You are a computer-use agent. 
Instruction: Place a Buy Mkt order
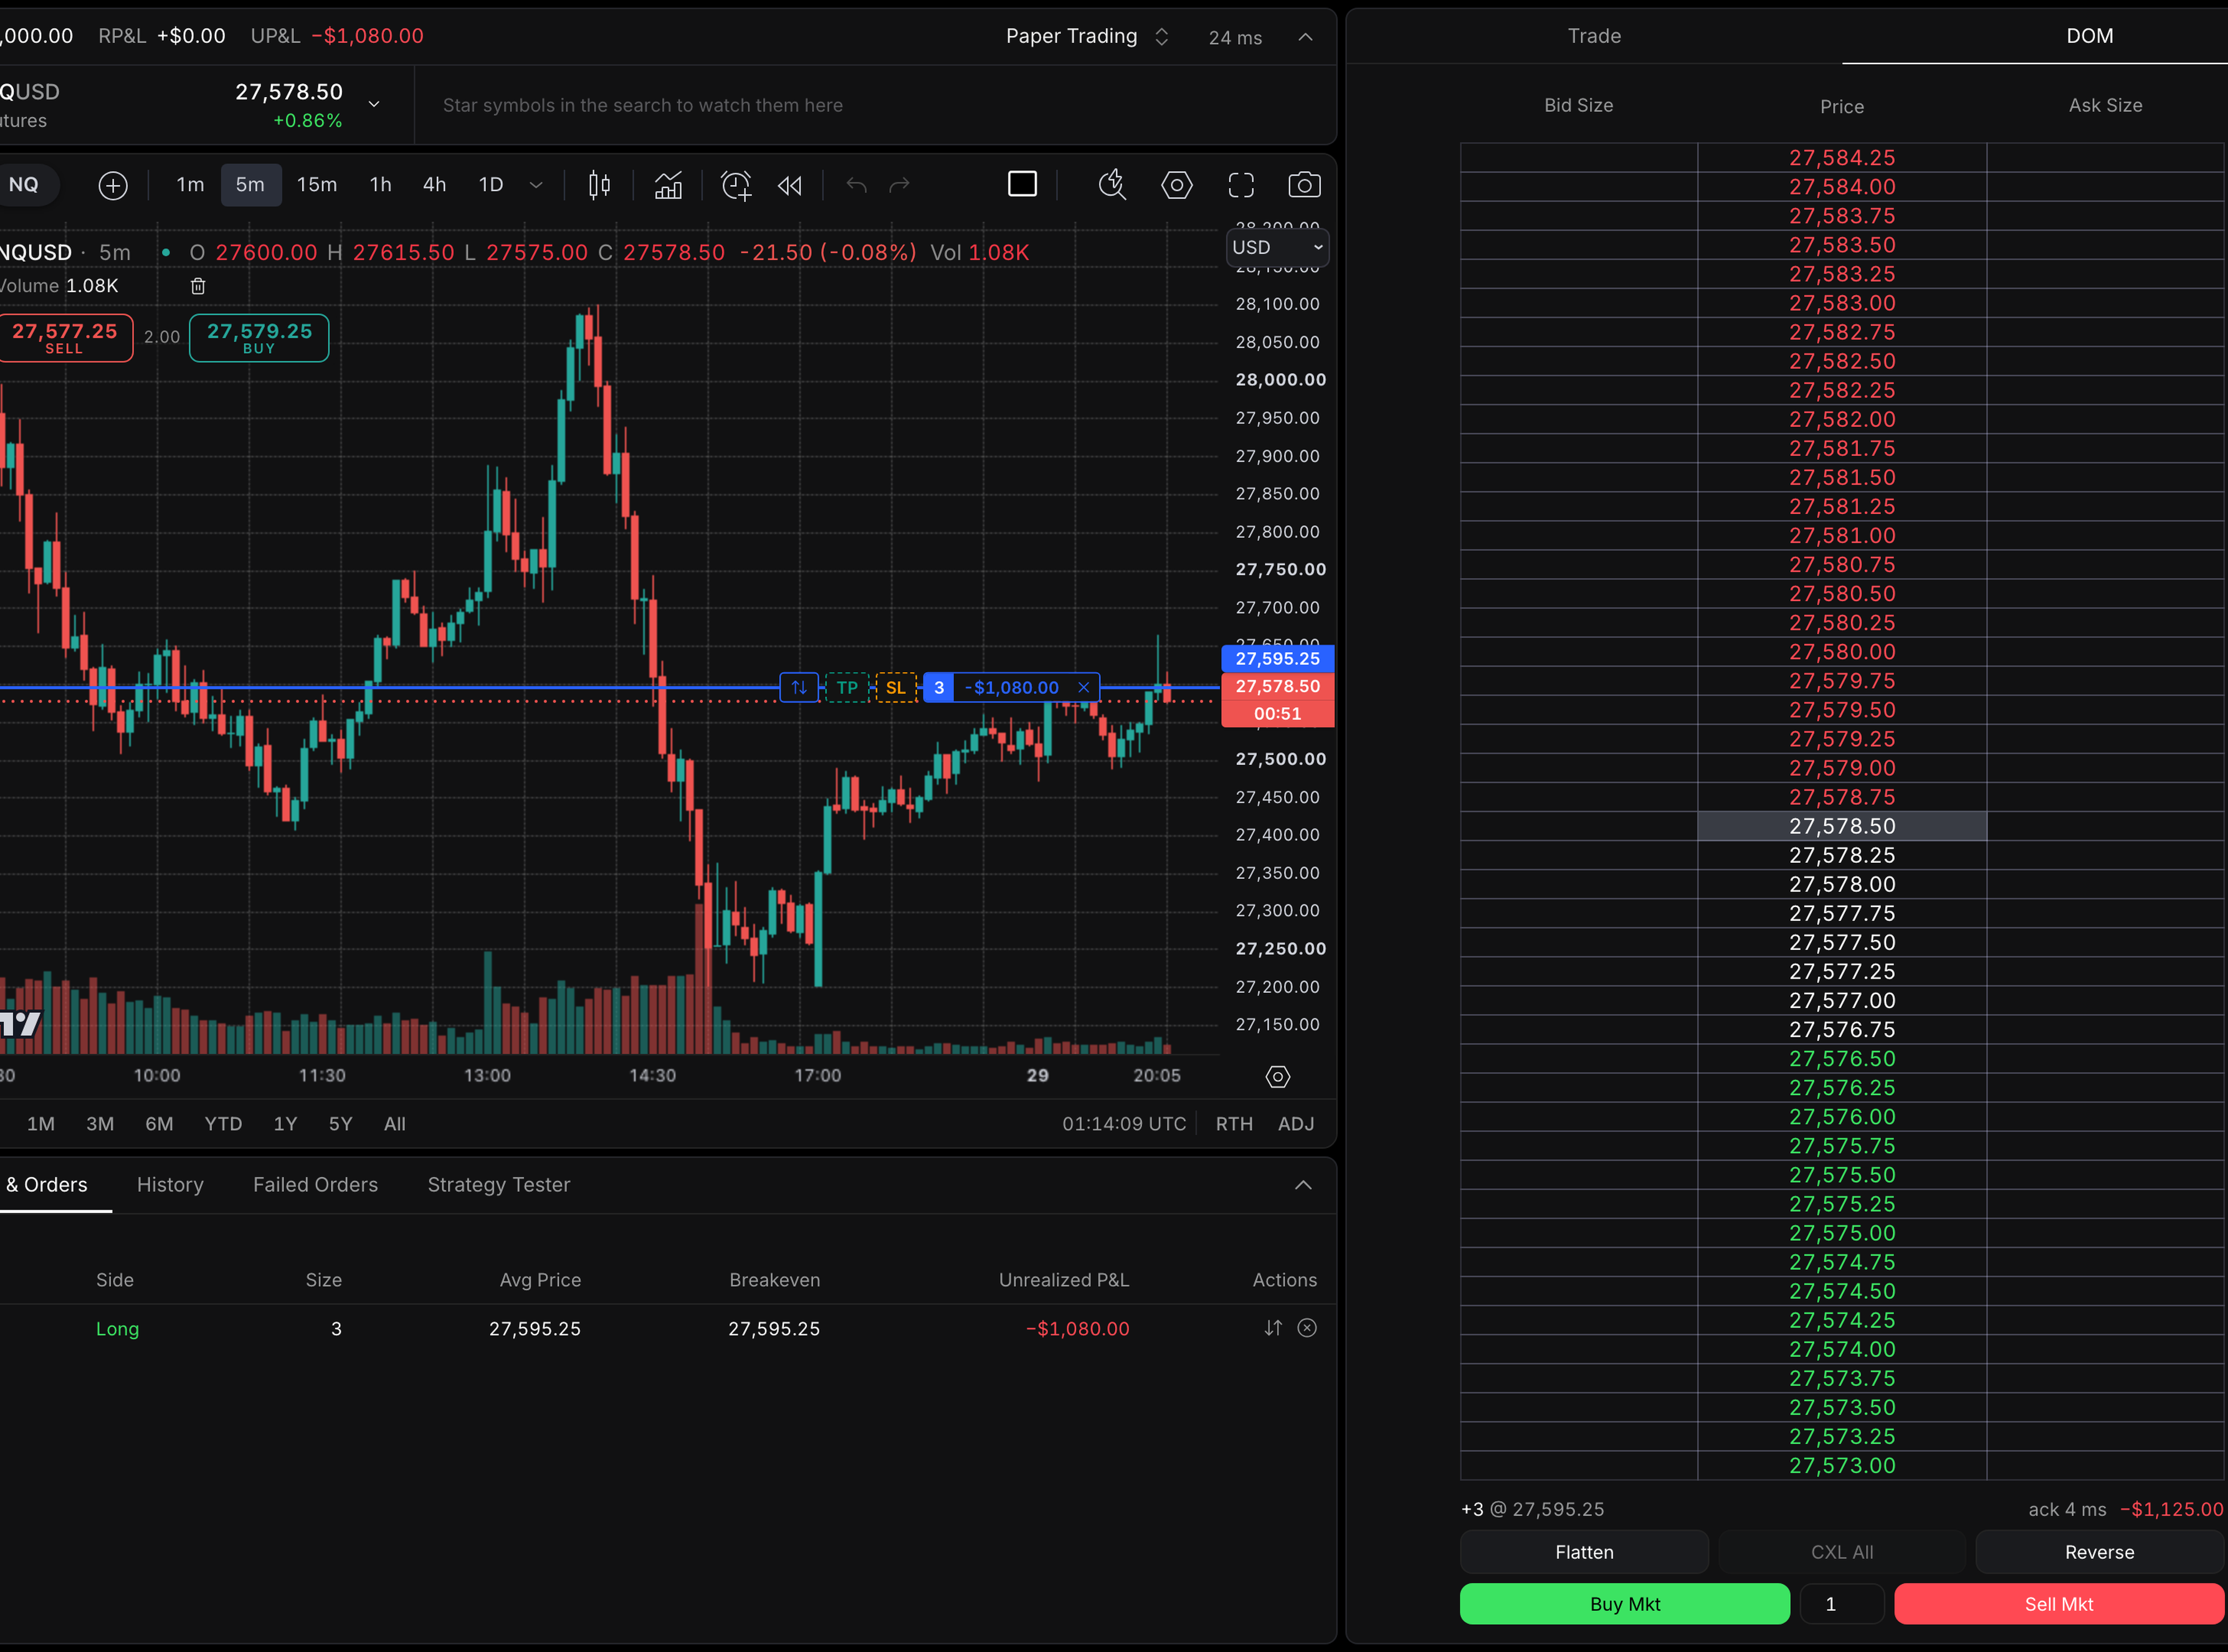pyautogui.click(x=1625, y=1604)
